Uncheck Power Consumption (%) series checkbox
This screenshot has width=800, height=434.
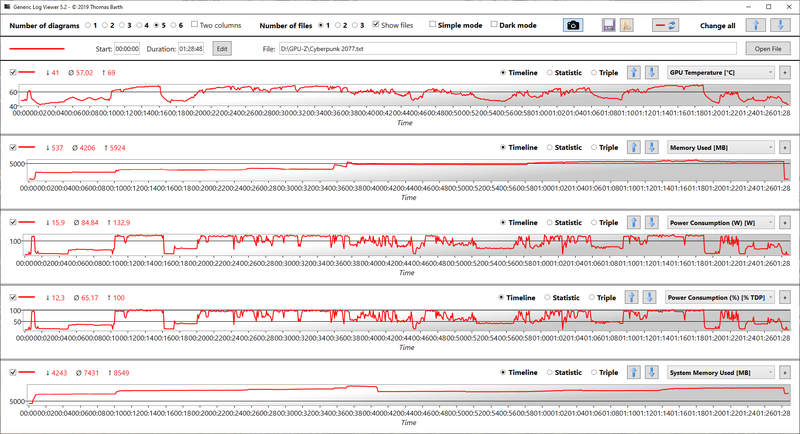coord(13,297)
